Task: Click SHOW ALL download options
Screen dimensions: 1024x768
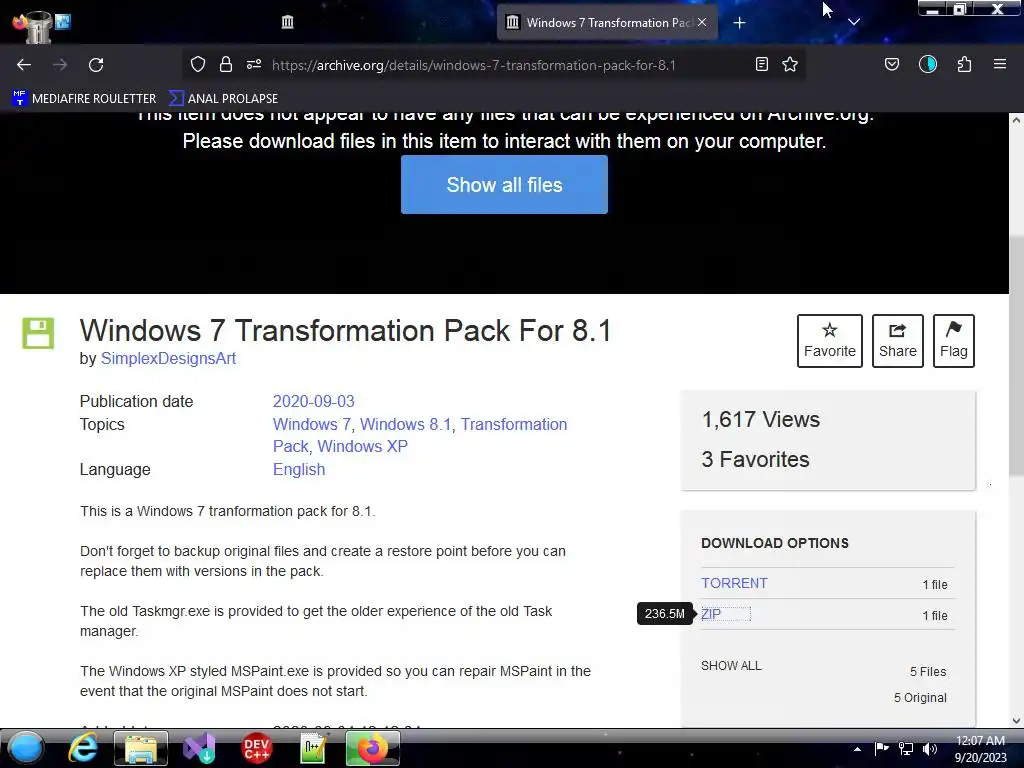Action: tap(731, 665)
